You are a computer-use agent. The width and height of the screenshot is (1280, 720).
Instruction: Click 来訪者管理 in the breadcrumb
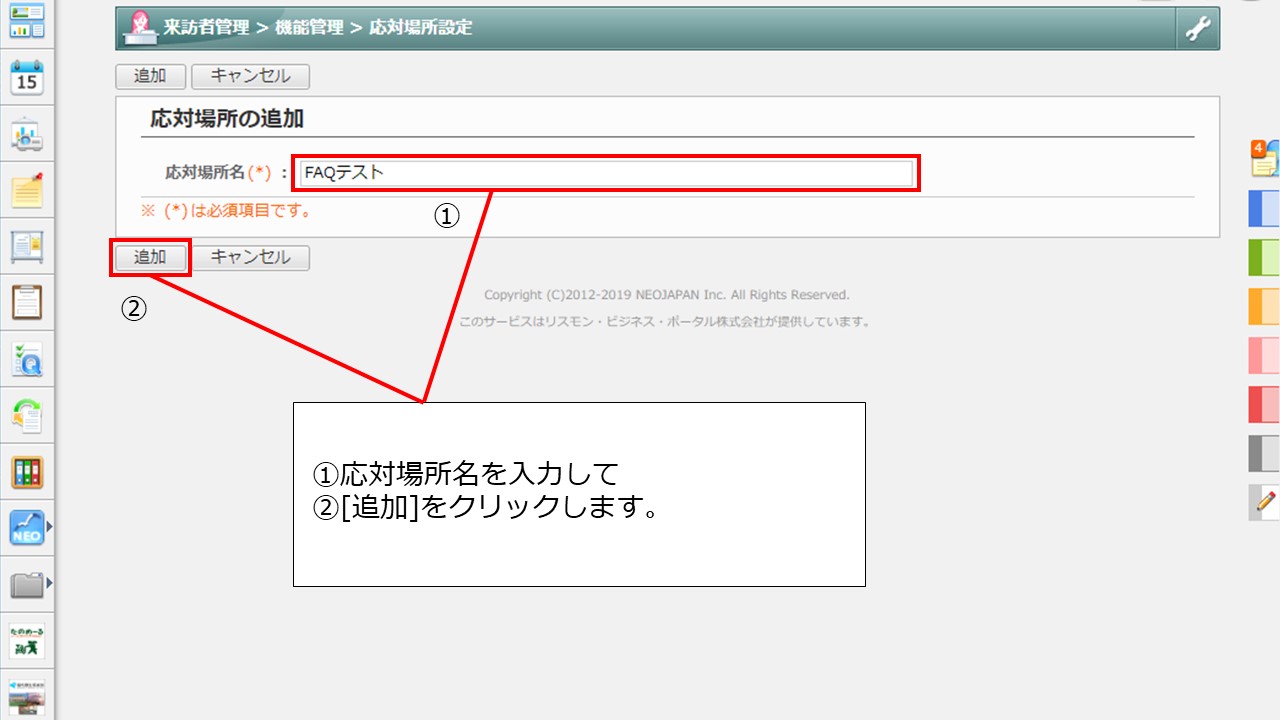pos(206,28)
